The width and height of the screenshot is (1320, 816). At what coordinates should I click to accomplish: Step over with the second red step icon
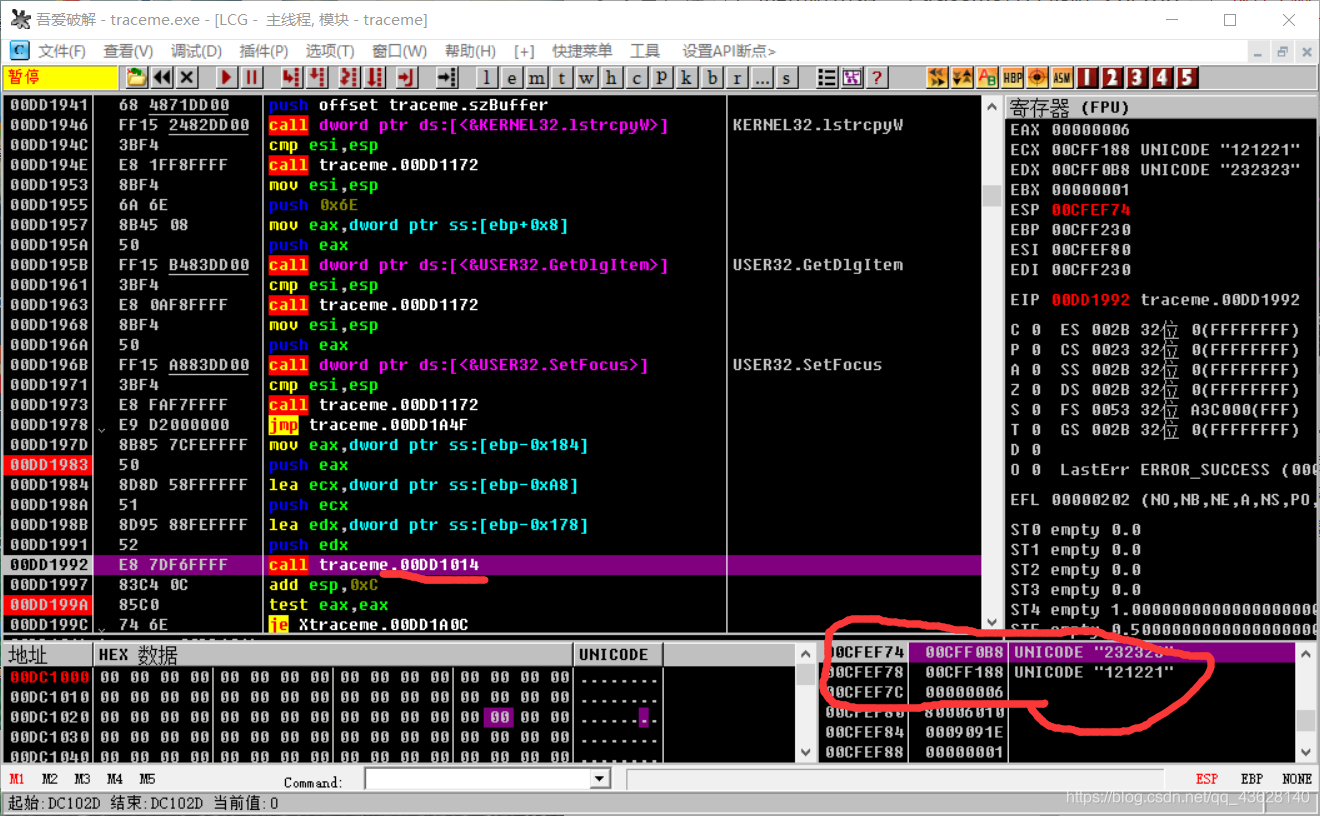click(317, 77)
